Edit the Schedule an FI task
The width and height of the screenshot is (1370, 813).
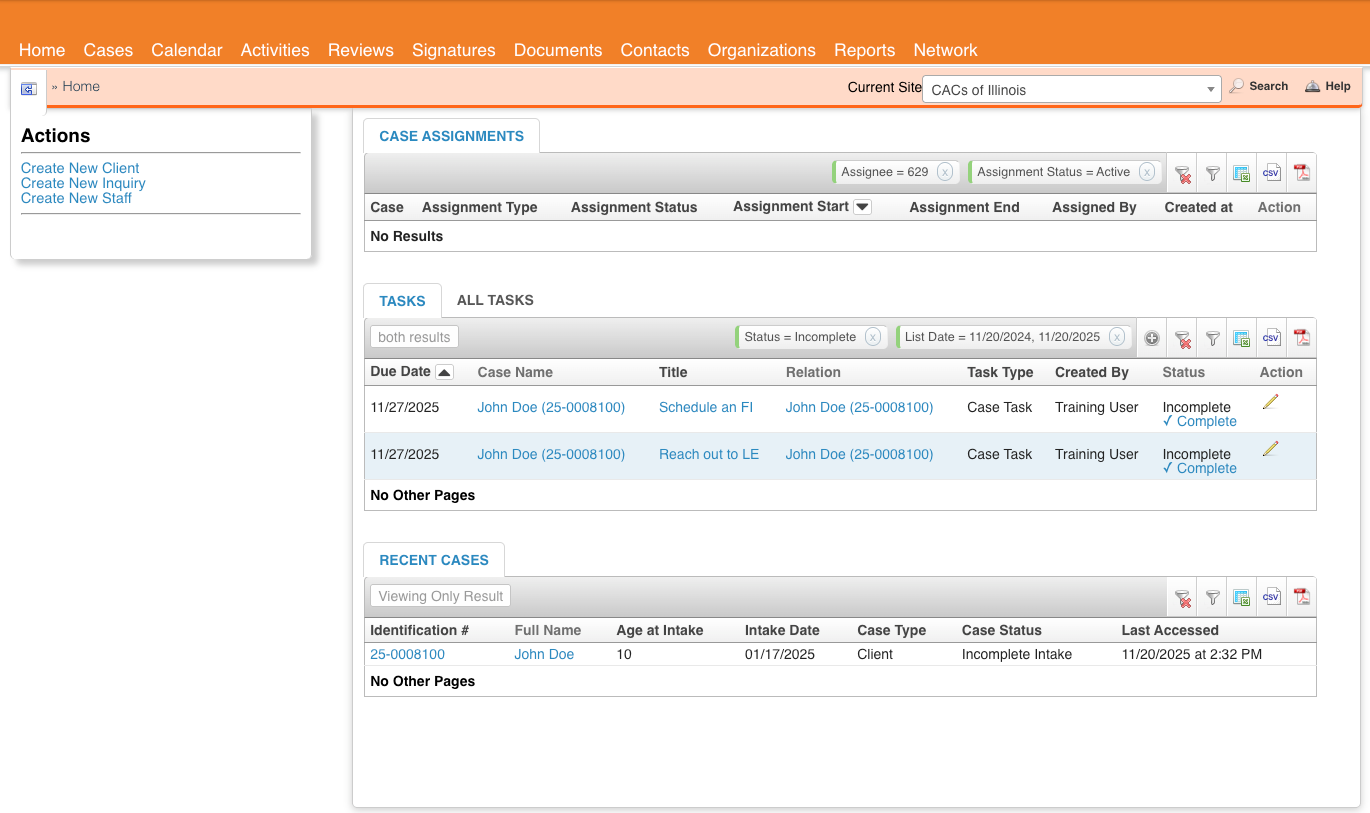tap(1270, 402)
